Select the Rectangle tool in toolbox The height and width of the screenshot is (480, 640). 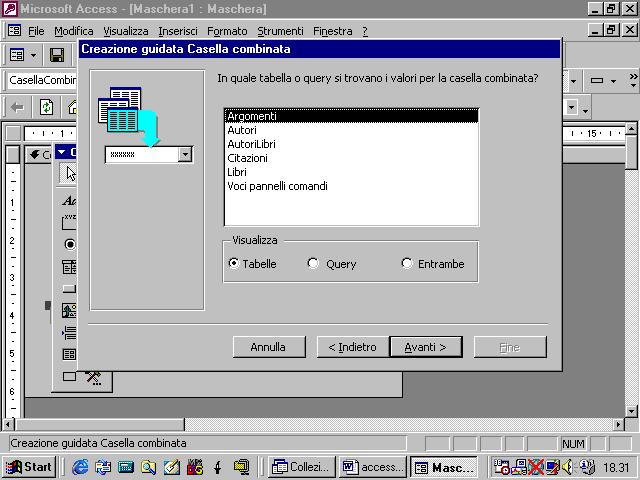(69, 376)
